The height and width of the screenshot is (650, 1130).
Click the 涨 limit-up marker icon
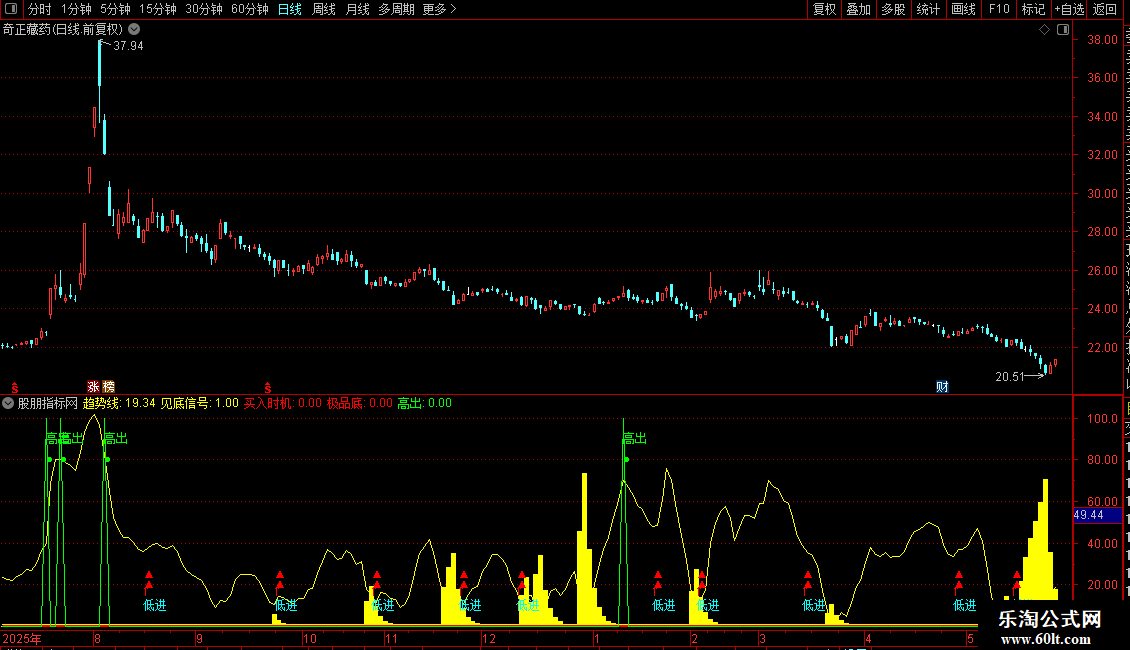(x=94, y=387)
